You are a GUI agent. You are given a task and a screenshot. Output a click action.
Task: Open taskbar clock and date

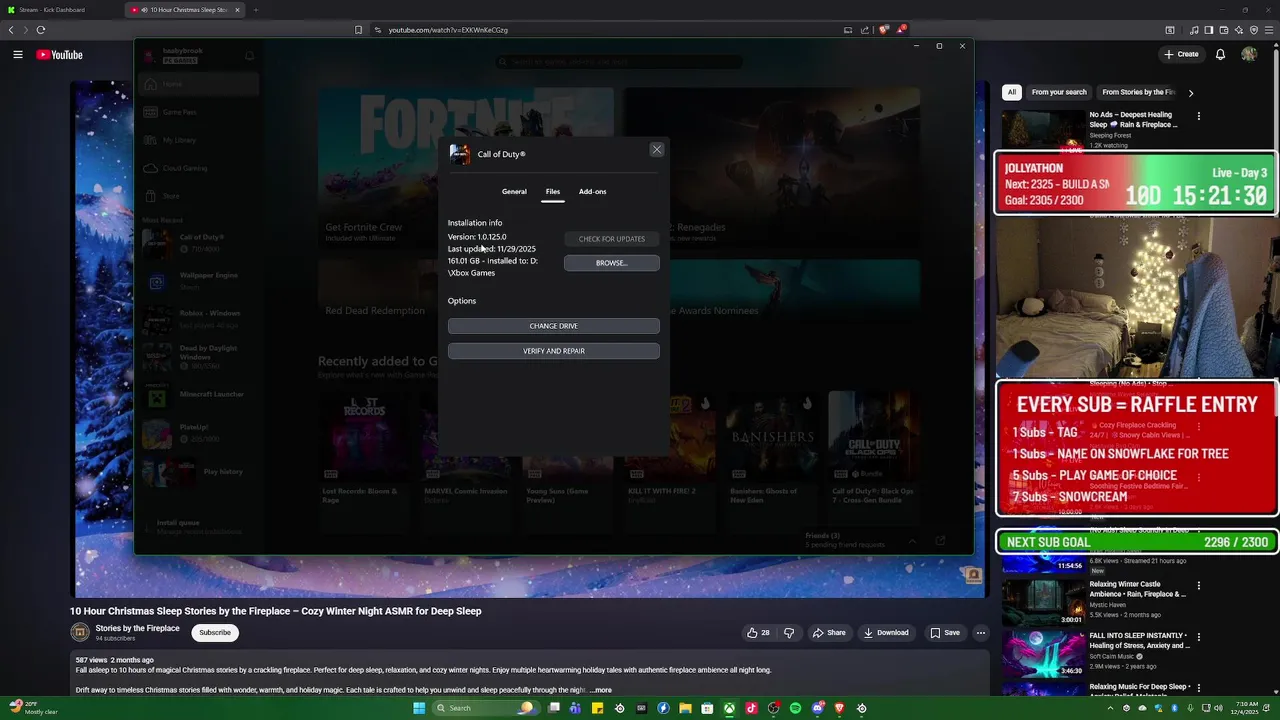coord(1247,708)
